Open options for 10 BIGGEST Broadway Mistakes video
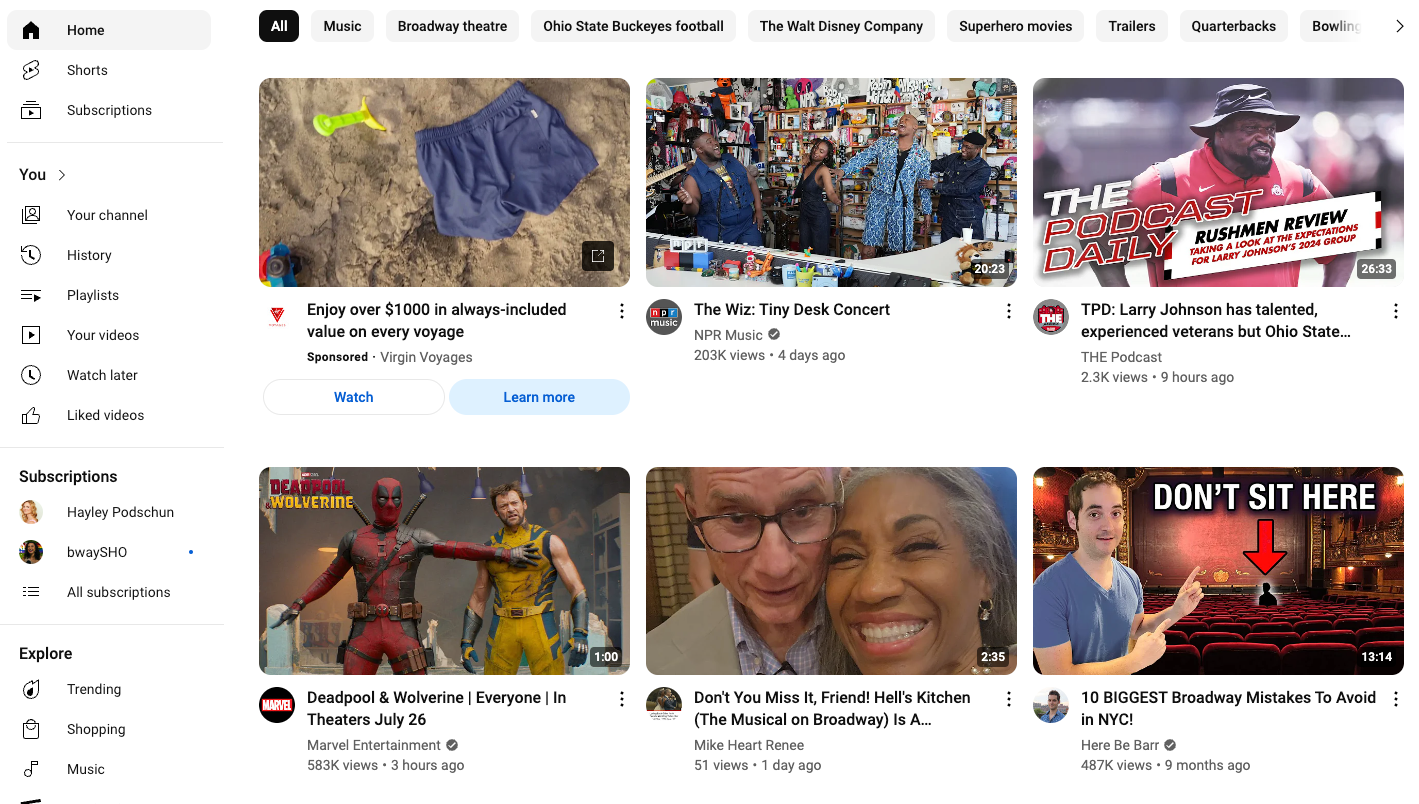This screenshot has width=1419, height=804. (1395, 699)
